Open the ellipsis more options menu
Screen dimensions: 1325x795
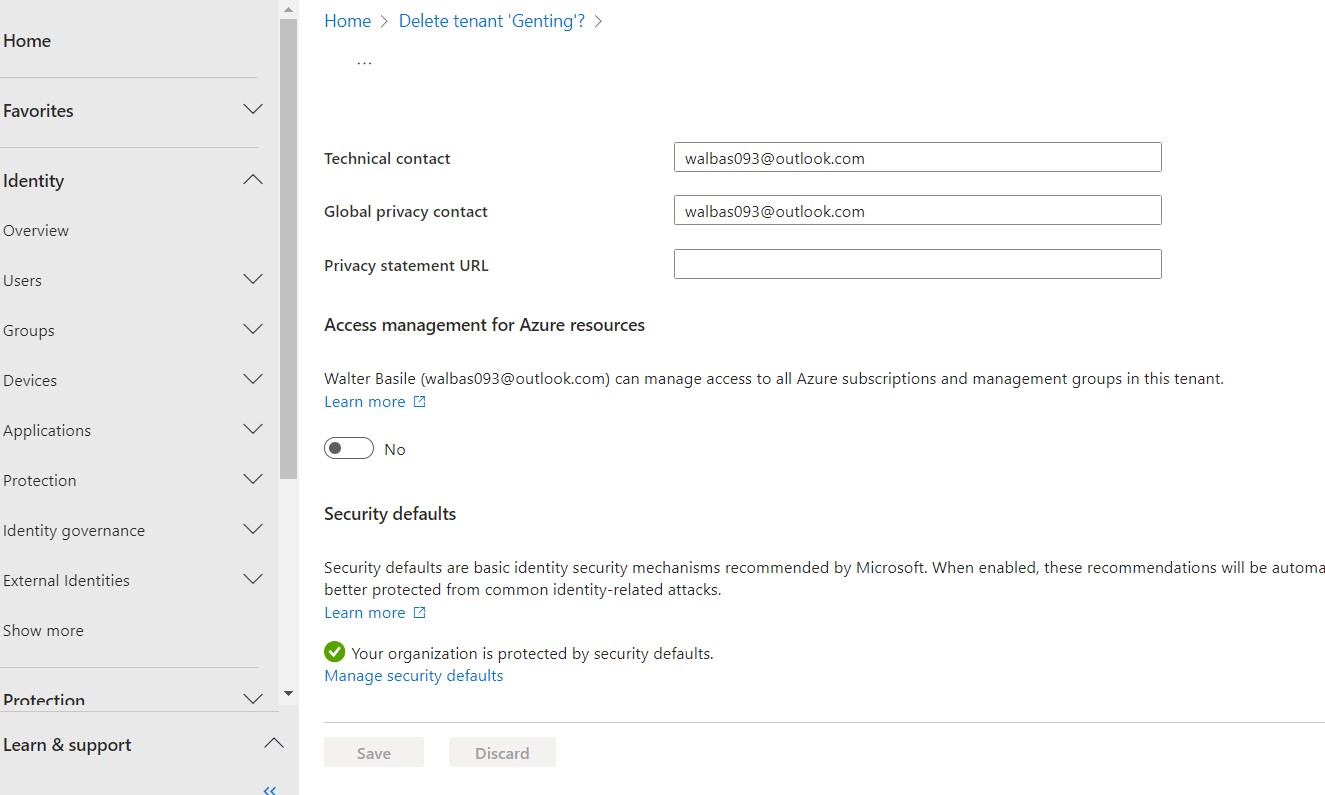(x=364, y=62)
